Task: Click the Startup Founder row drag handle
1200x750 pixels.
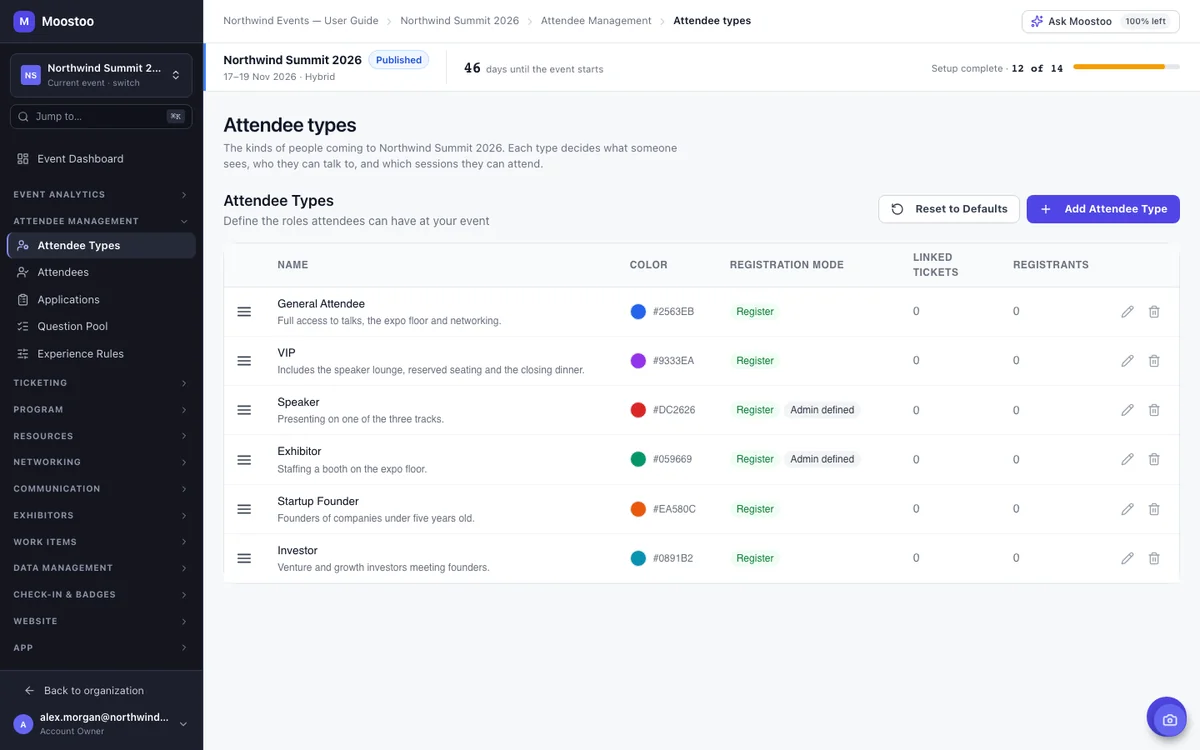Action: (244, 509)
